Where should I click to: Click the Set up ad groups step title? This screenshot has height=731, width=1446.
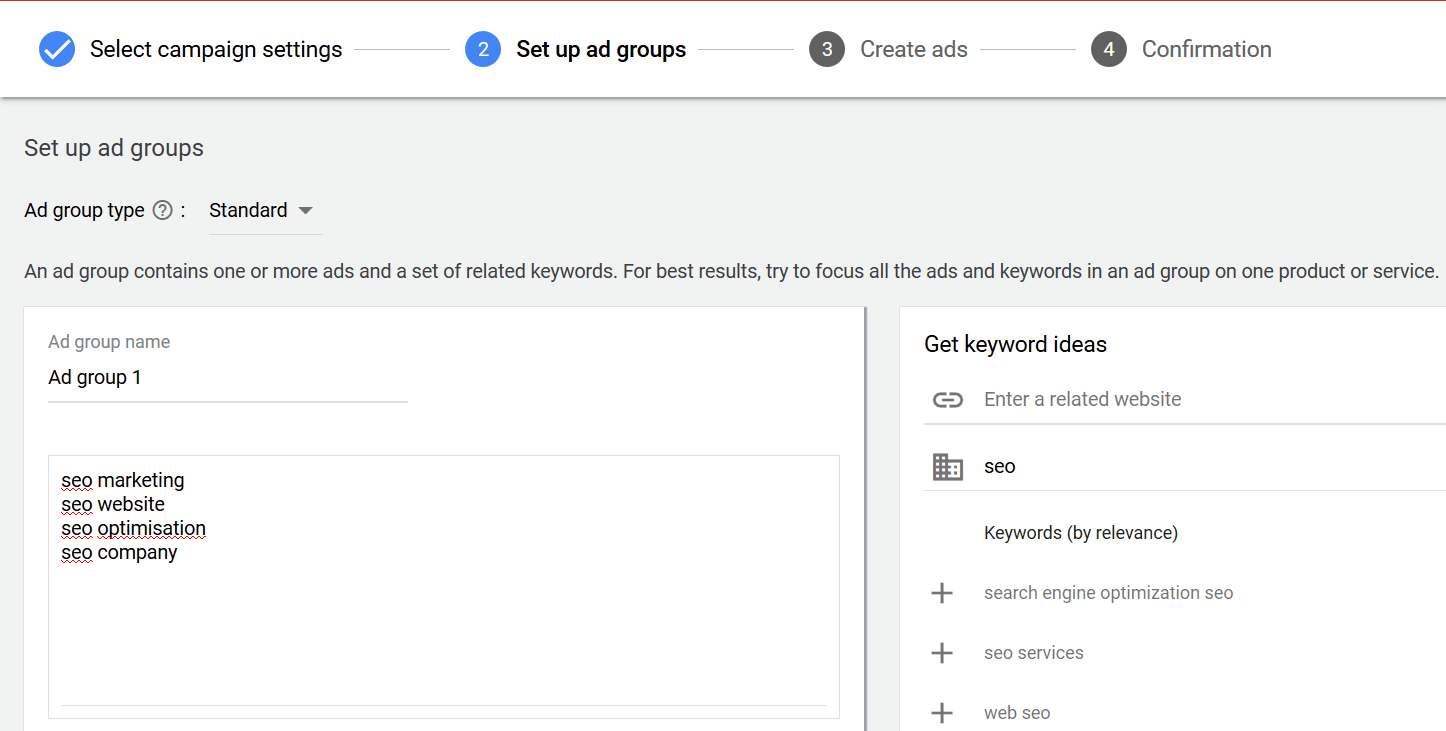[601, 48]
